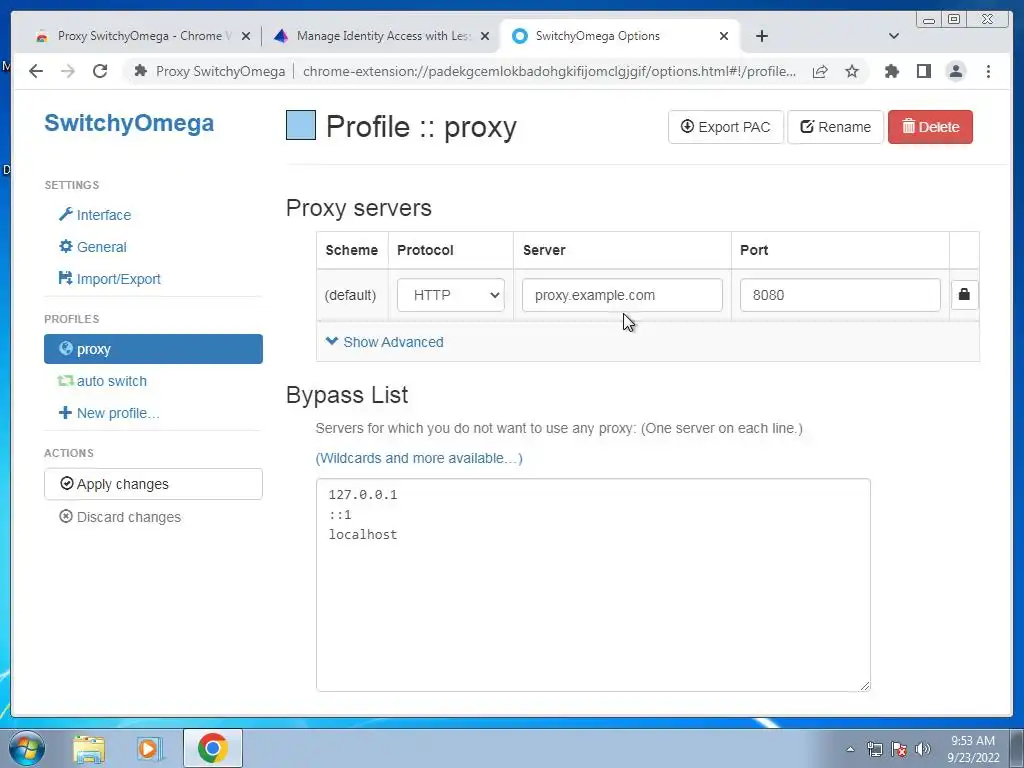Open Windows Explorer from taskbar
The width and height of the screenshot is (1024, 768).
[x=88, y=748]
